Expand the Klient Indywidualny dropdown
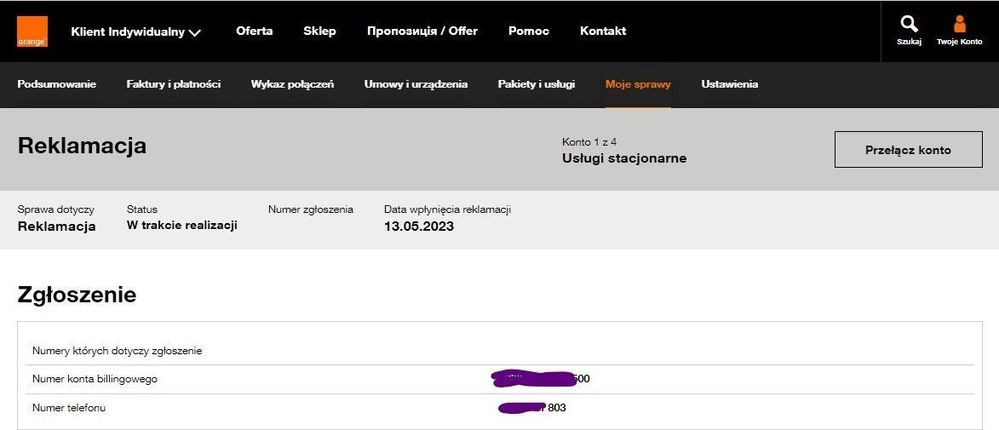This screenshot has height=430, width=999. click(136, 32)
